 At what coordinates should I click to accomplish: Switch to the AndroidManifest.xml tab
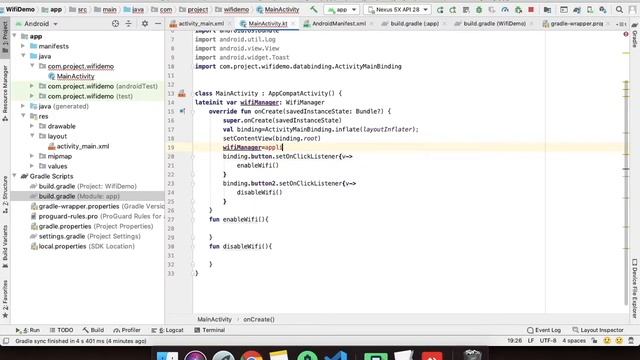tap(338, 24)
